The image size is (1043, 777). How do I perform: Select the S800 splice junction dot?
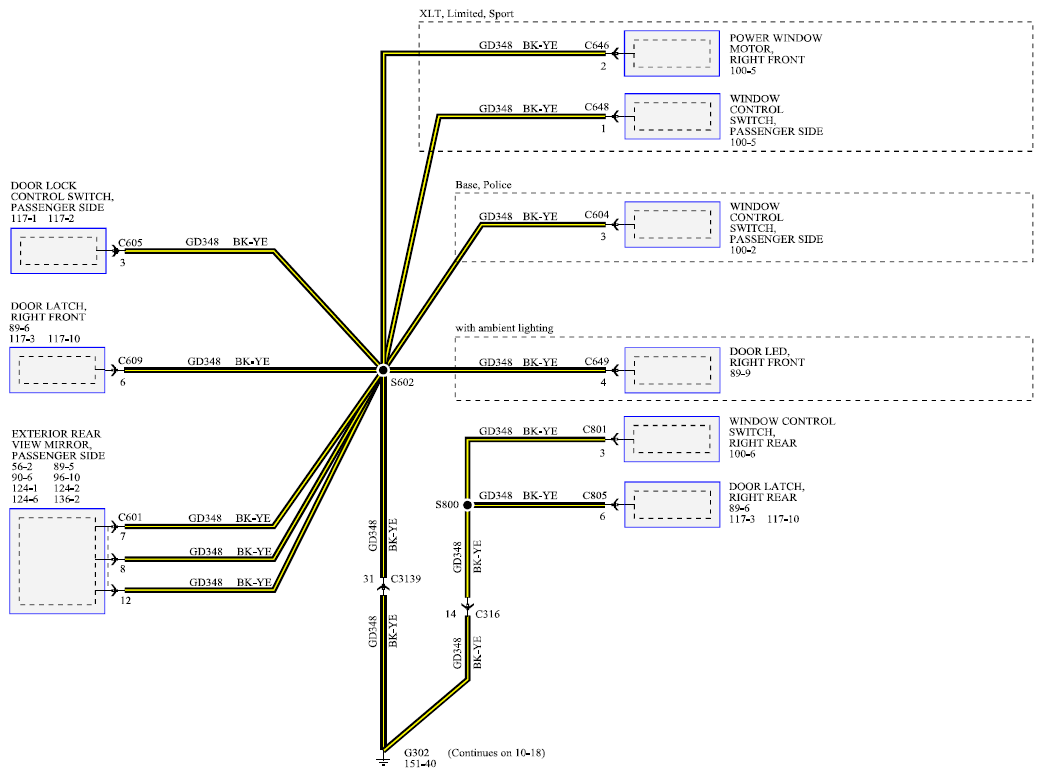(468, 505)
